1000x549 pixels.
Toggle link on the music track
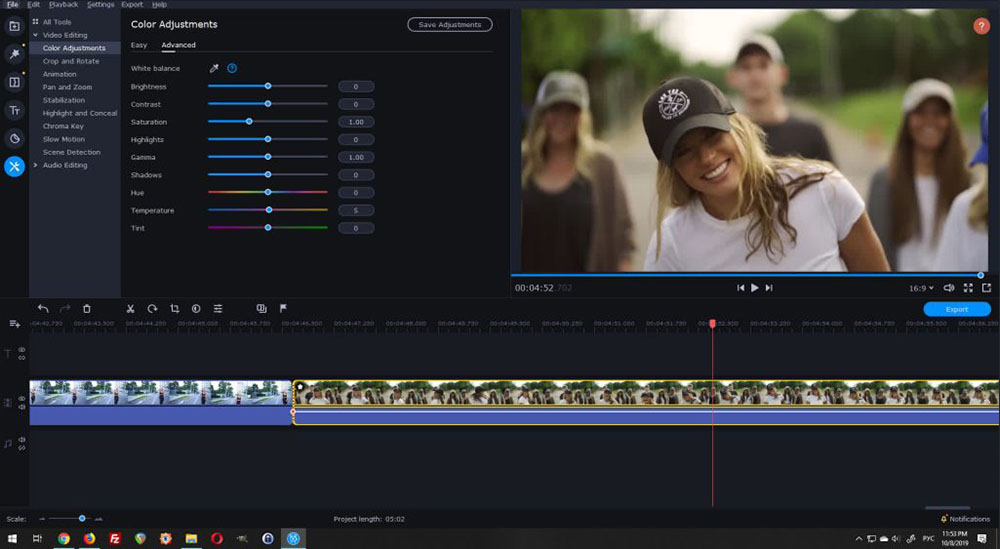pos(22,448)
